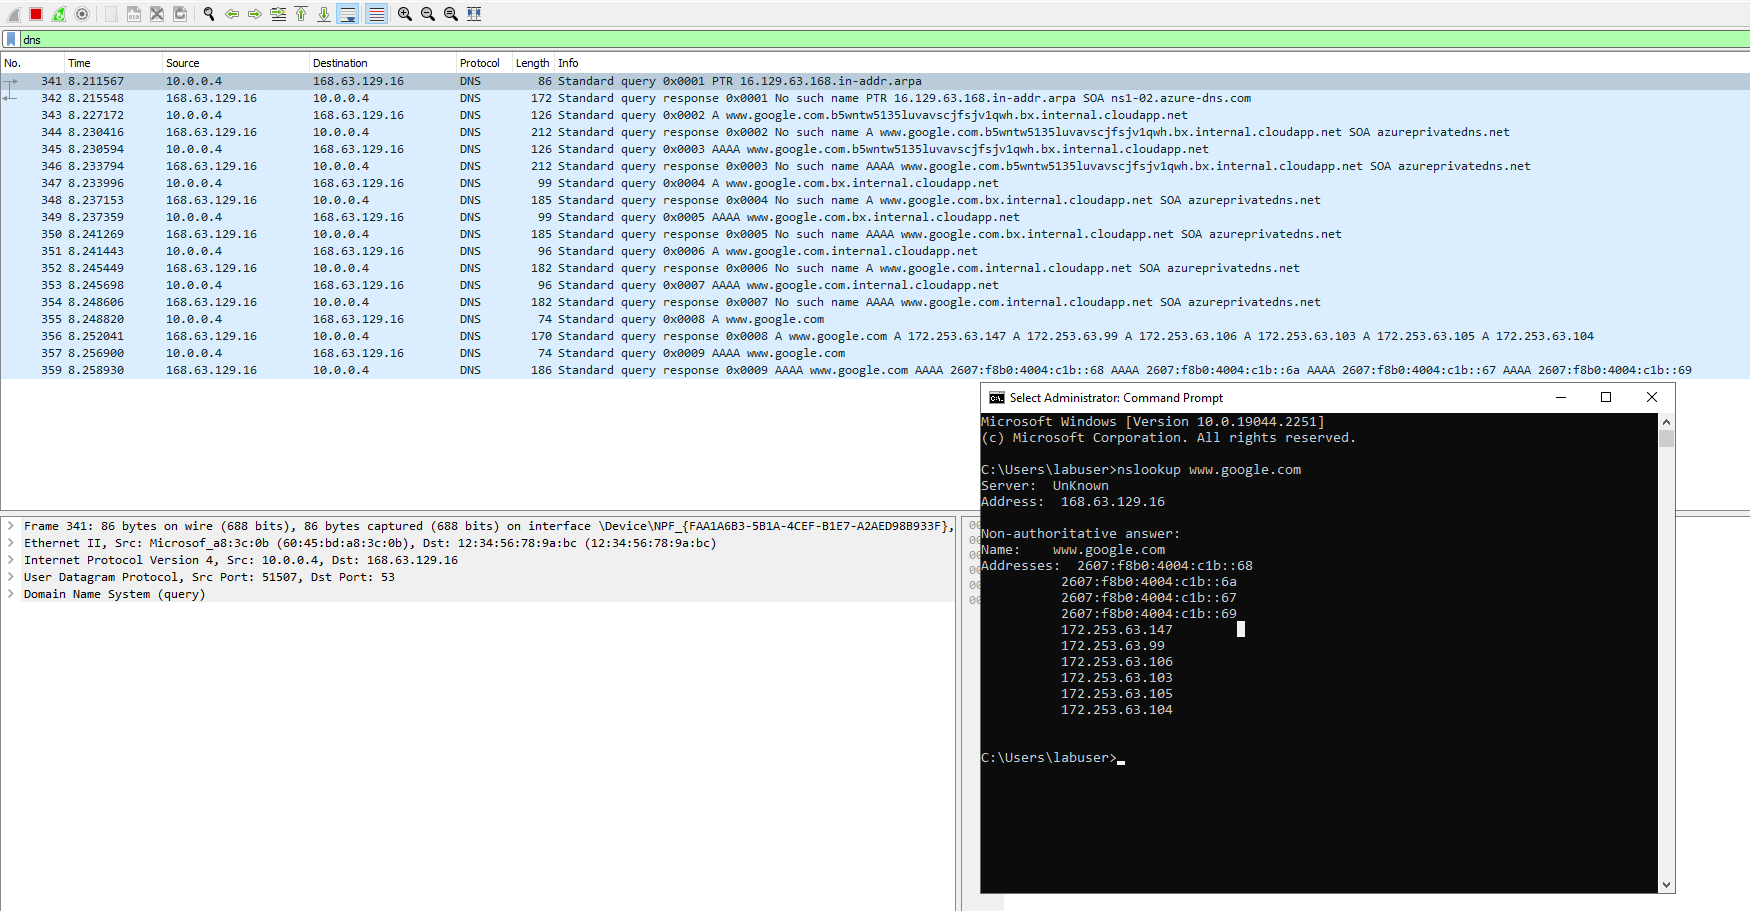Reset text to normal size

coord(451,14)
